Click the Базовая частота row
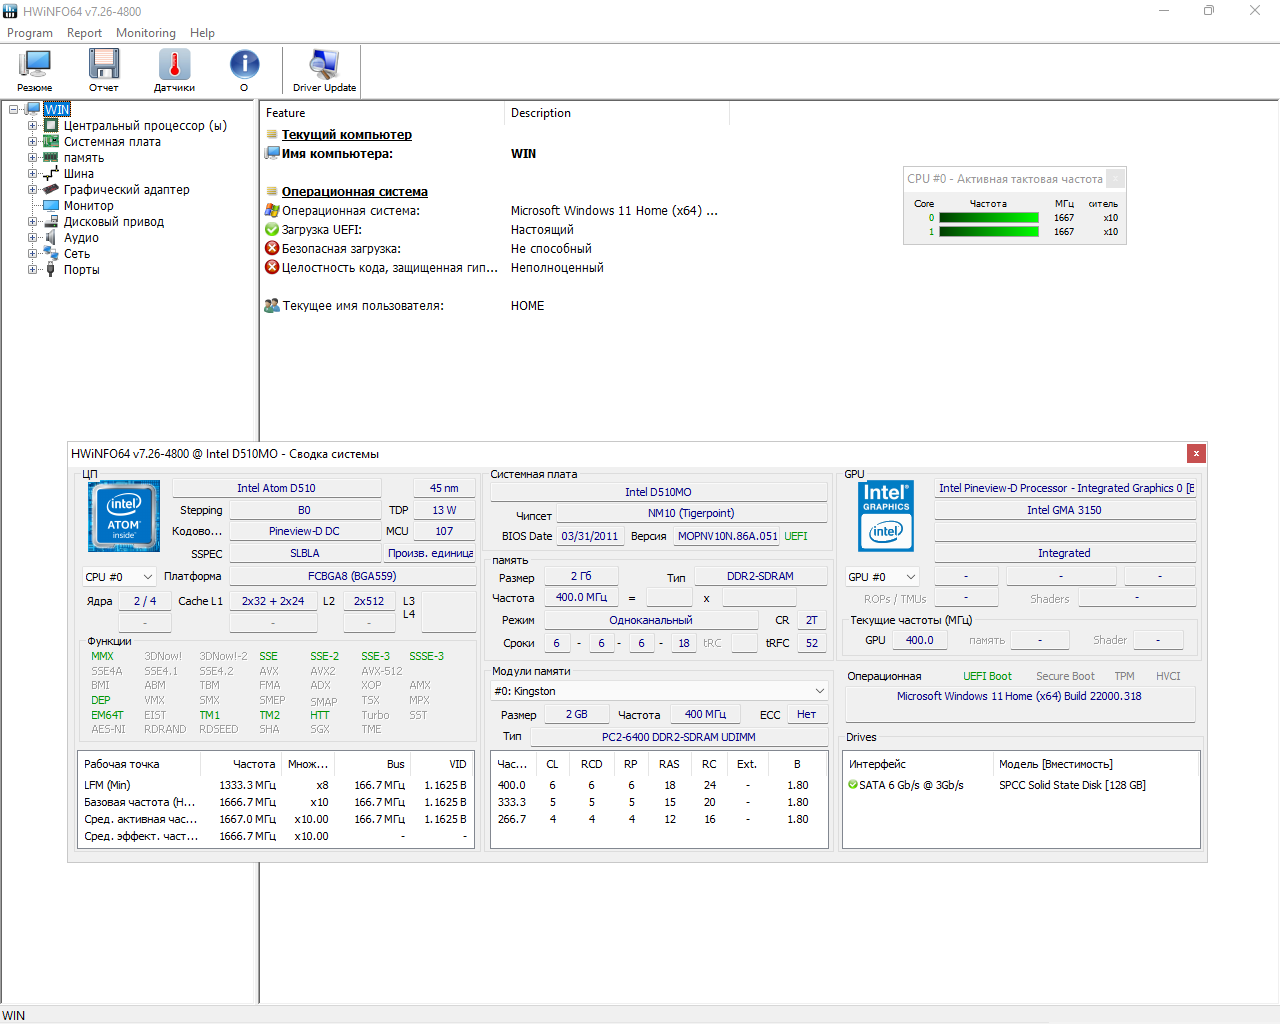The height and width of the screenshot is (1024, 1280). tap(276, 802)
